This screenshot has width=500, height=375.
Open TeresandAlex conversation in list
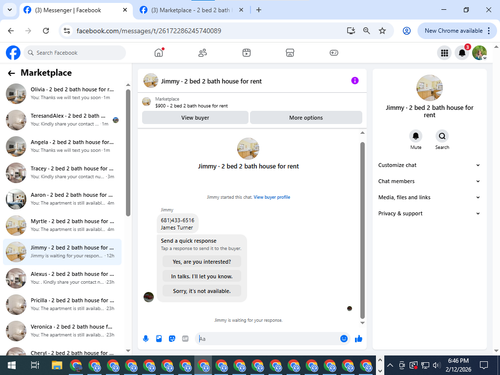coord(62,120)
